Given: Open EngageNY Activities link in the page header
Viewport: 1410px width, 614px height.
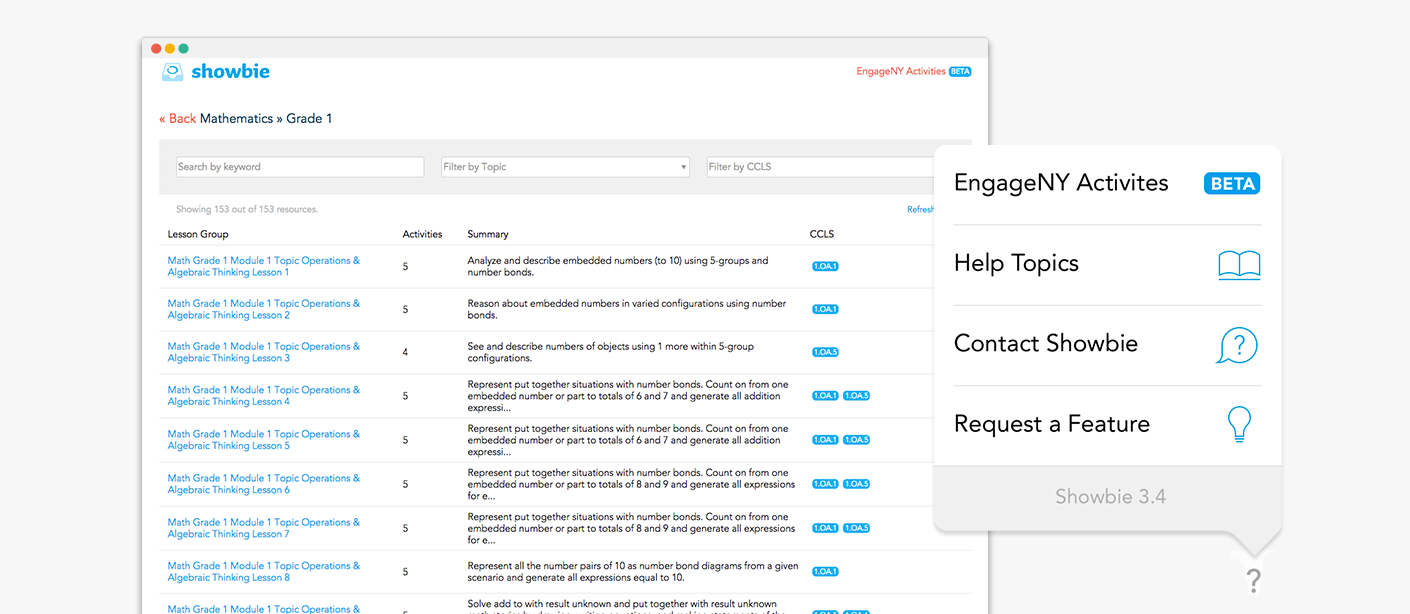Looking at the screenshot, I should [x=901, y=72].
